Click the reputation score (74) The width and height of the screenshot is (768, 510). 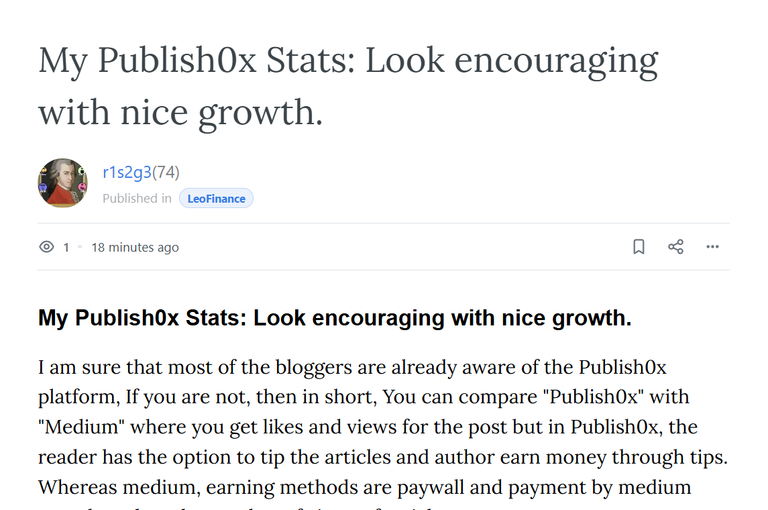click(166, 172)
